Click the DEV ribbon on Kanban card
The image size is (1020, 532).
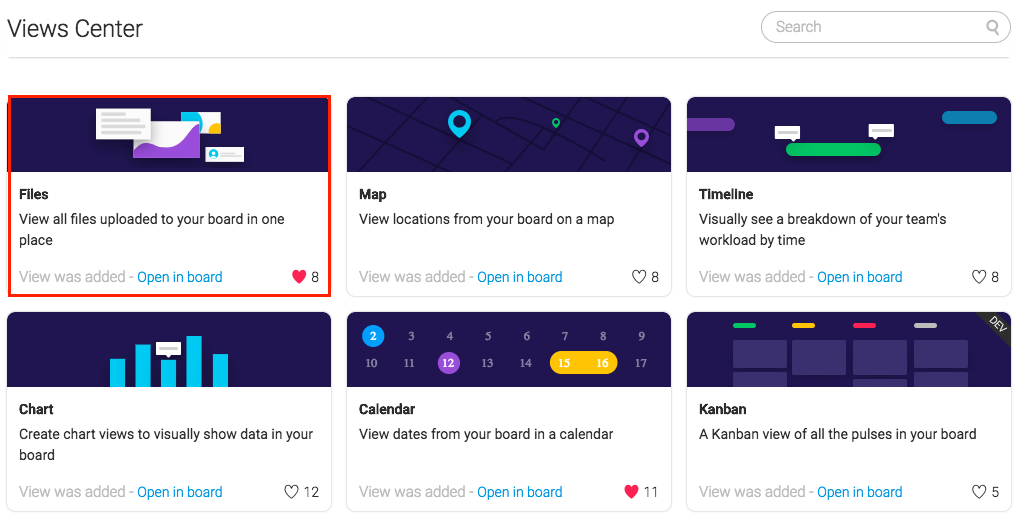point(997,324)
